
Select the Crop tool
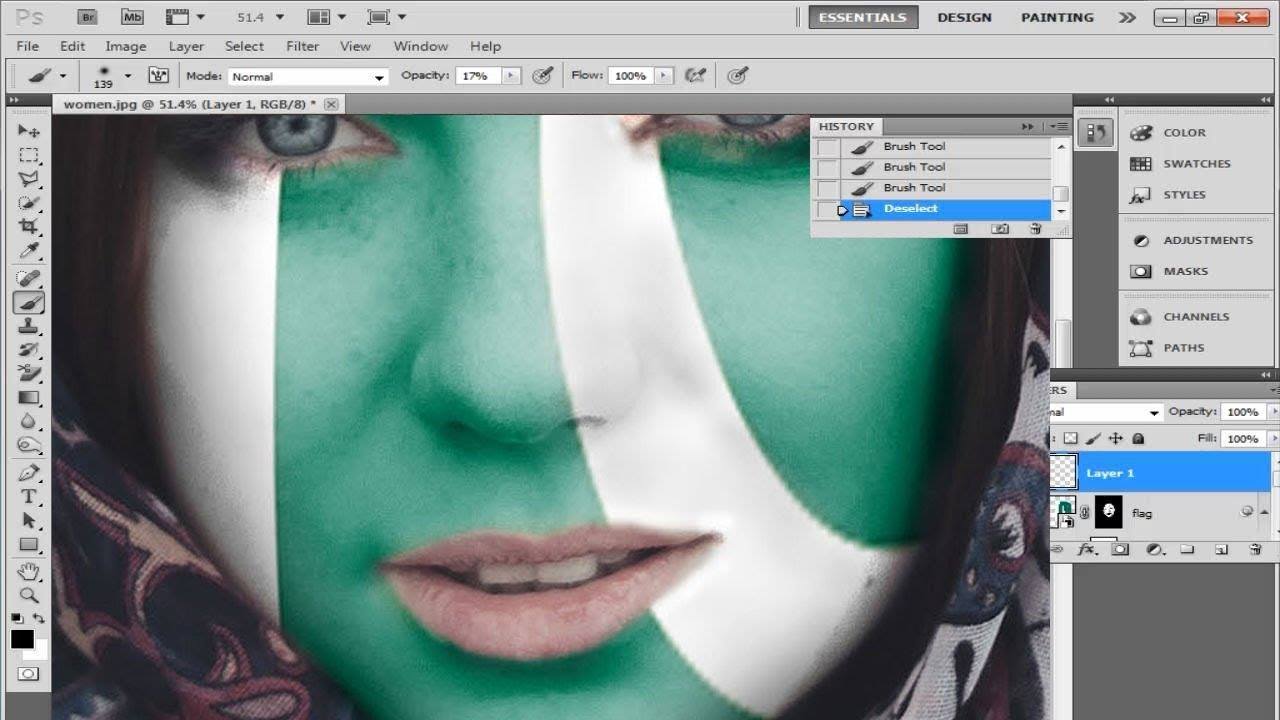pyautogui.click(x=29, y=227)
